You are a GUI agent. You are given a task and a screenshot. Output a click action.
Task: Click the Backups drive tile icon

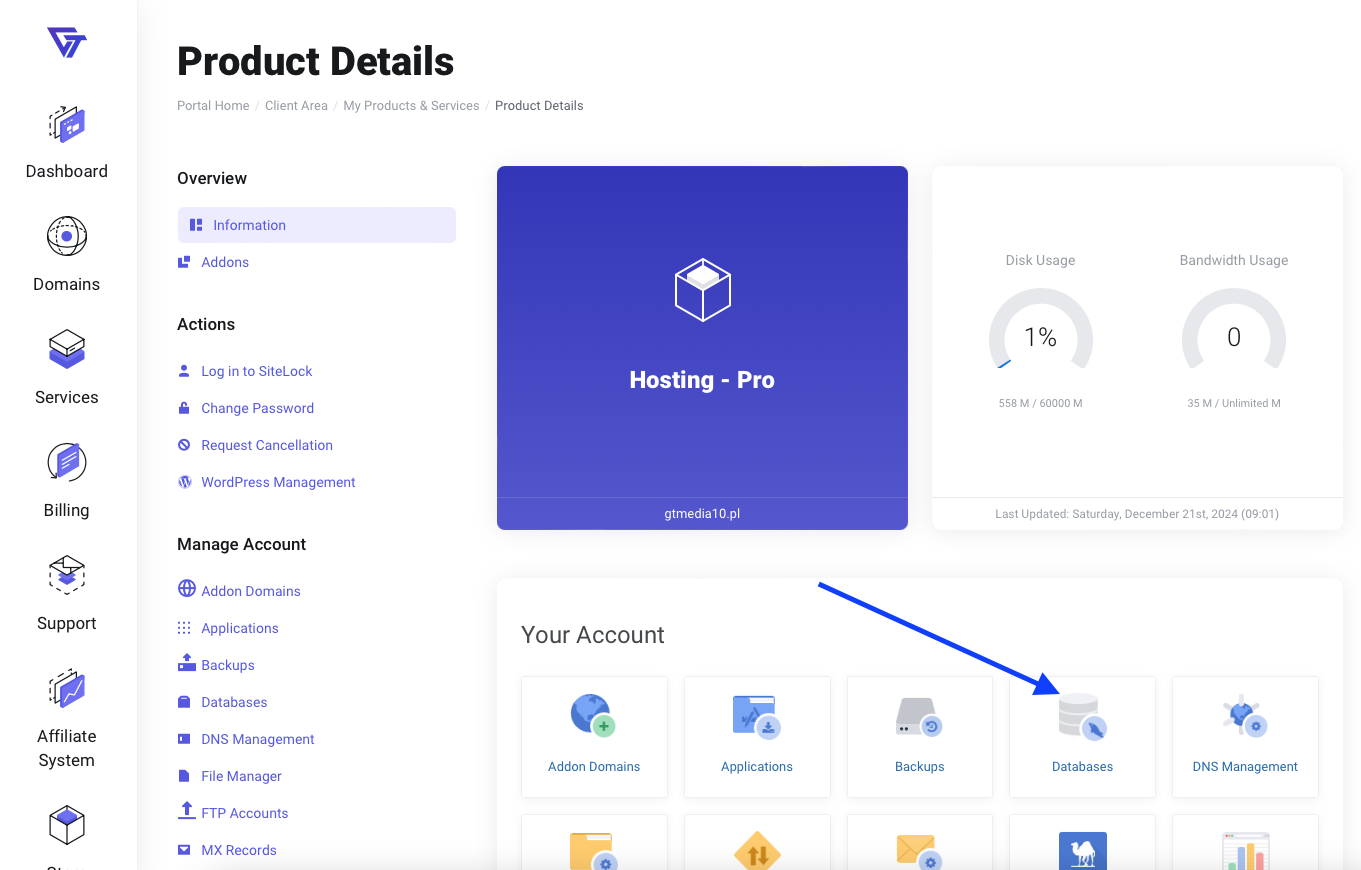pos(919,718)
